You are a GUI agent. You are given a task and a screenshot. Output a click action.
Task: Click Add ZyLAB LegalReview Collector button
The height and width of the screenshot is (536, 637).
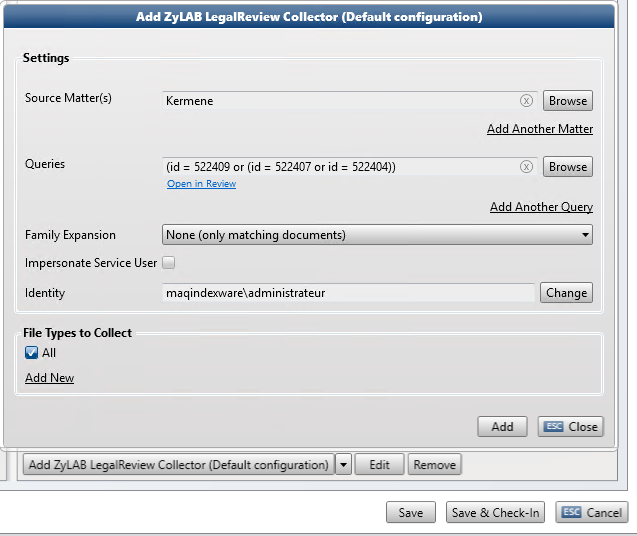pyautogui.click(x=178, y=465)
